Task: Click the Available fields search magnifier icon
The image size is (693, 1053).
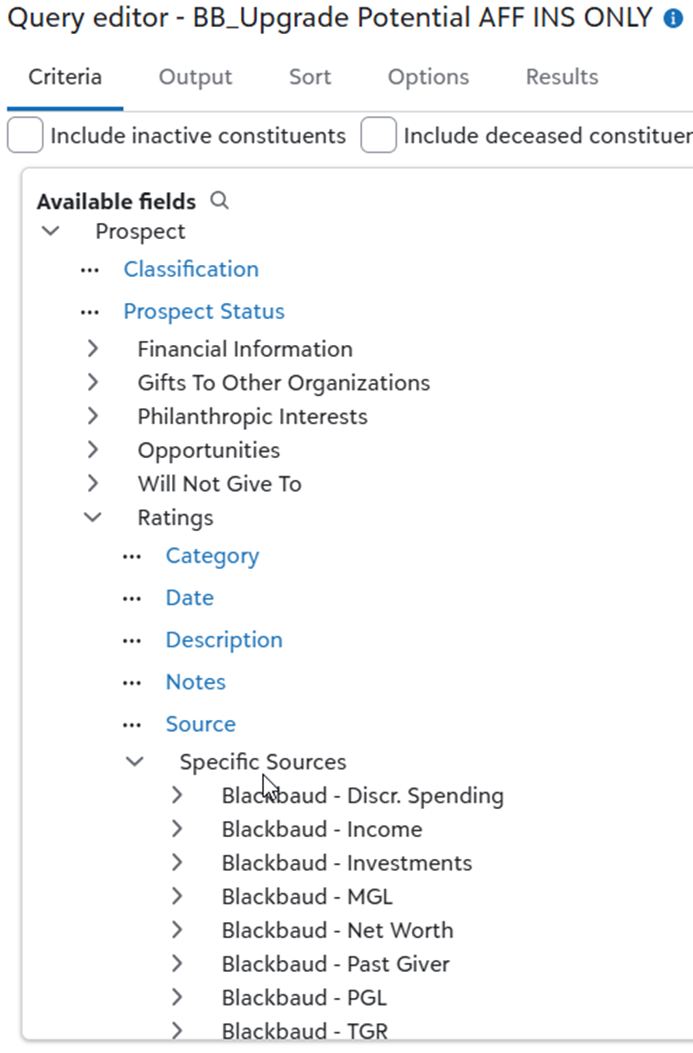Action: tap(220, 201)
